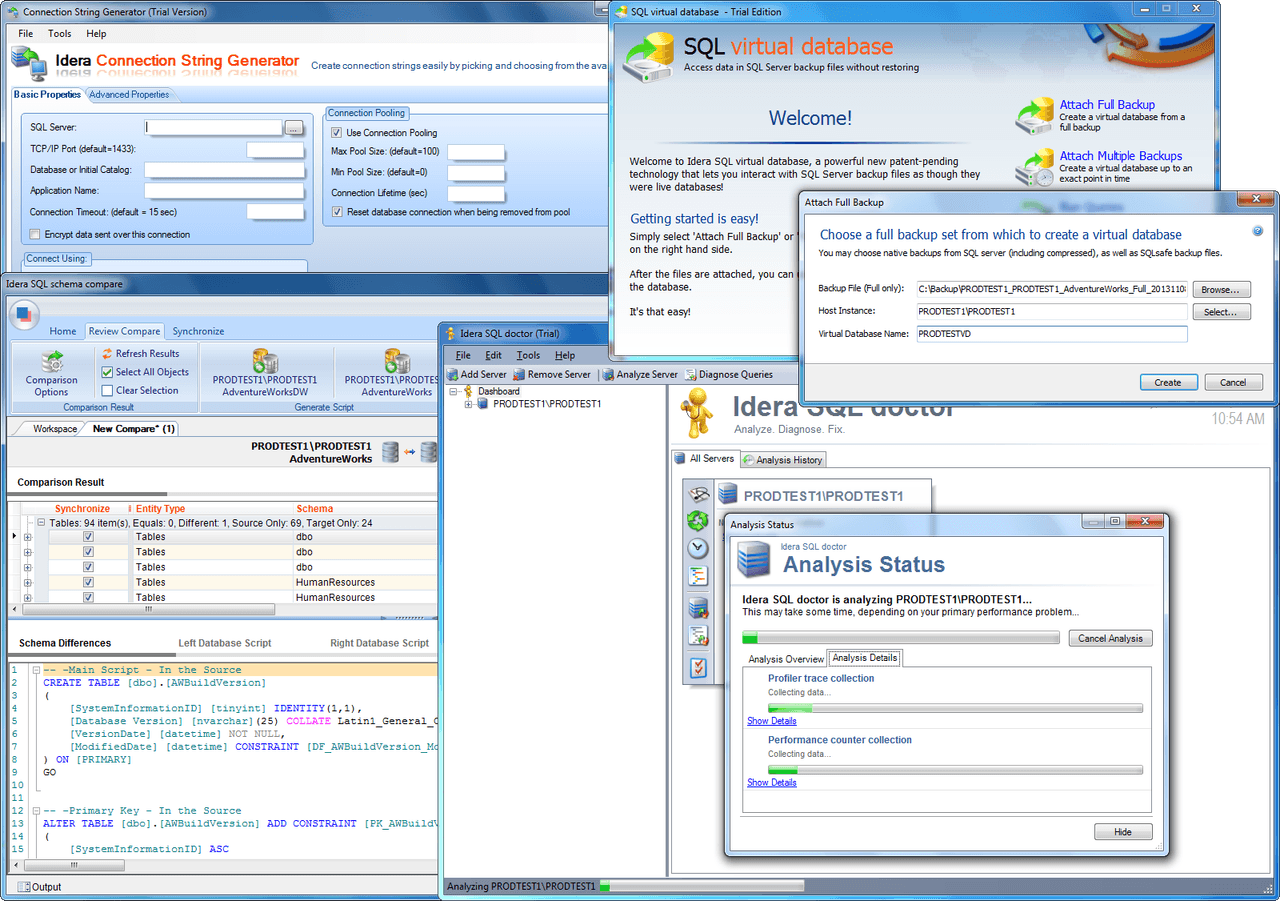Expand the second dbo Tables row
1280x901 pixels.
click(x=27, y=552)
